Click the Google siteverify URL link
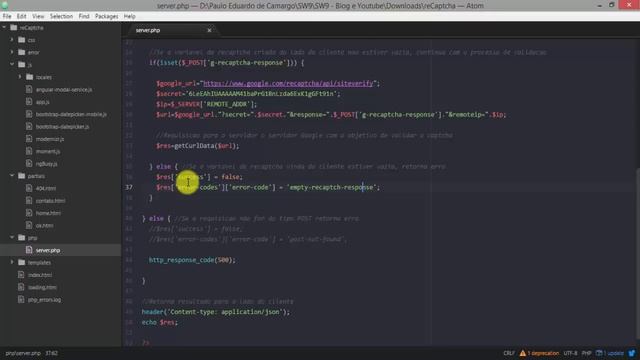Viewport: 640px width, 360px height. point(288,83)
